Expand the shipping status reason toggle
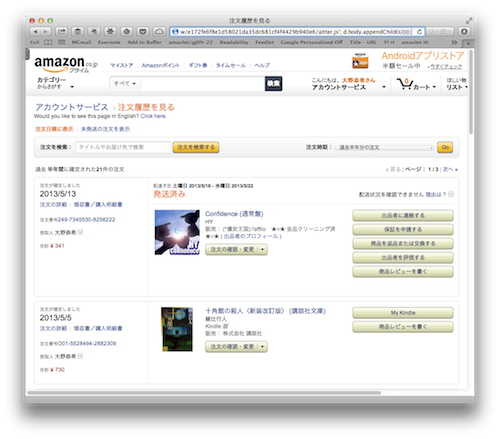This screenshot has width=500, height=439. (451, 194)
